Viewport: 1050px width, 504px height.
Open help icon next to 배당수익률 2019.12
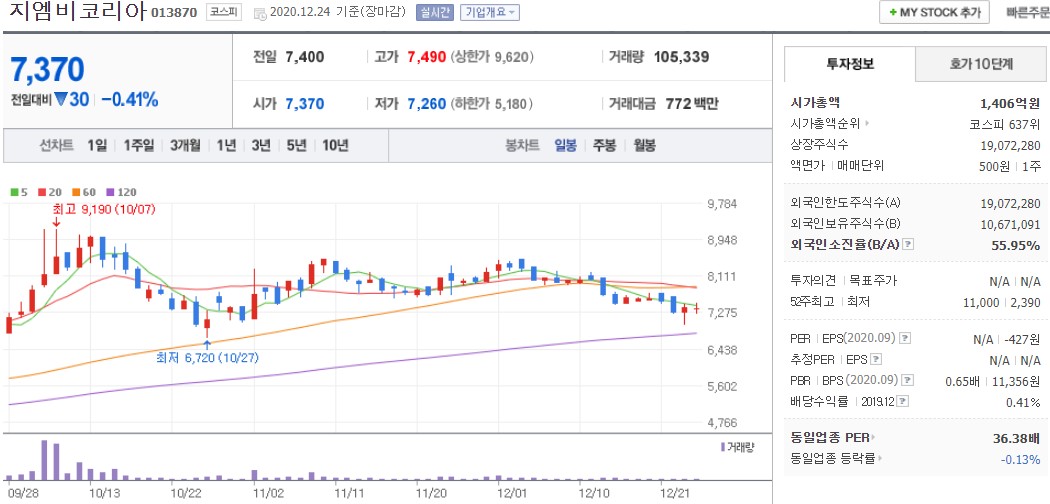point(903,402)
